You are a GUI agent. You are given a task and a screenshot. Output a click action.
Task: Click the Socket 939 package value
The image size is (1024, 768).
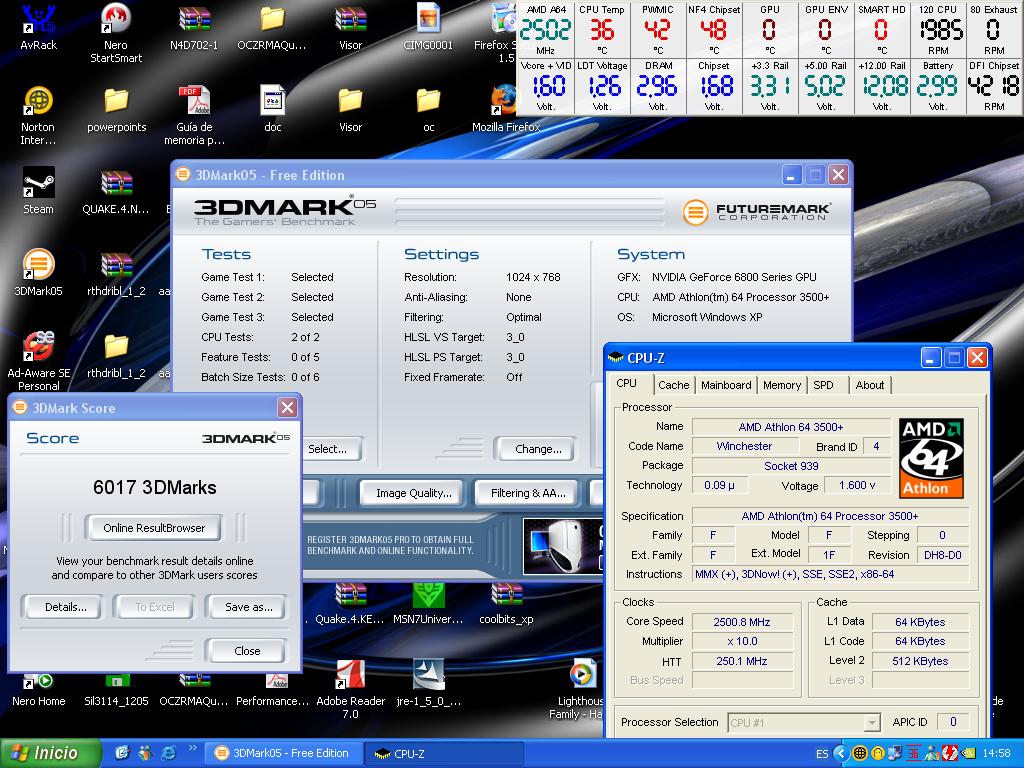tap(791, 466)
